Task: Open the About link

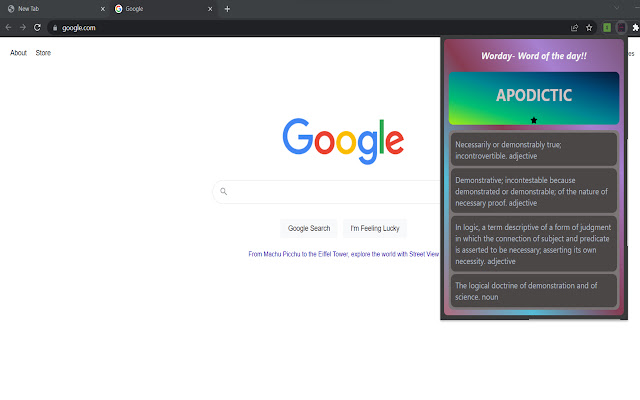Action: pyautogui.click(x=18, y=53)
